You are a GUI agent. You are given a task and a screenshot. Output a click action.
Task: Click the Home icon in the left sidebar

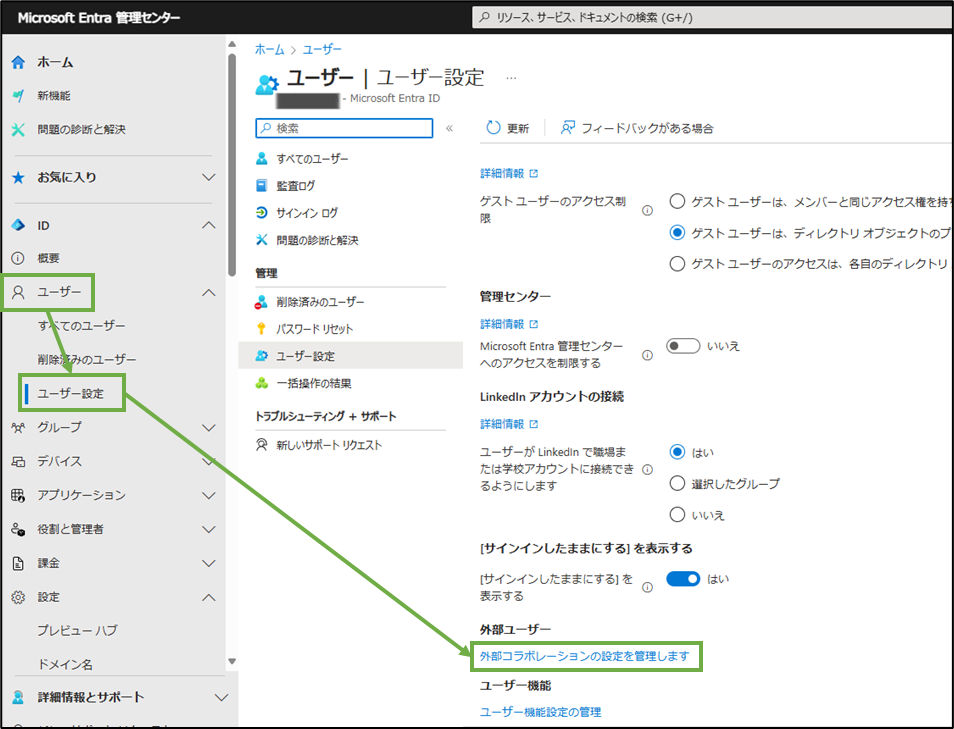coord(18,62)
